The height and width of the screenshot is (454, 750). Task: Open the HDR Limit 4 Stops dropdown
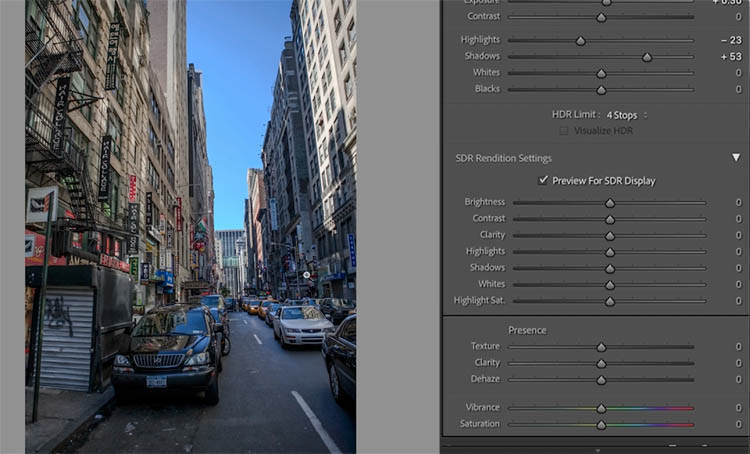(627, 115)
